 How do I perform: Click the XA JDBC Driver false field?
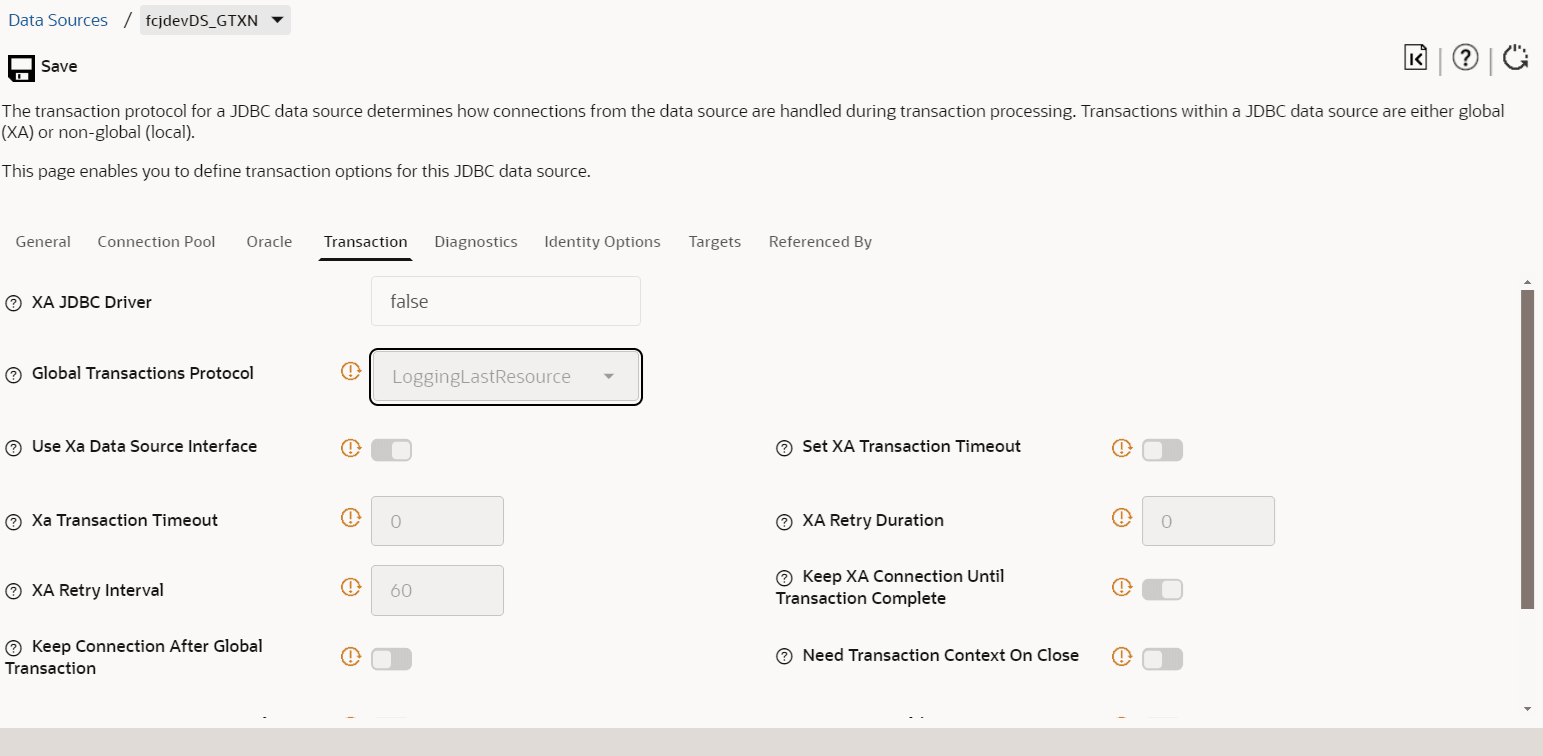[505, 301]
